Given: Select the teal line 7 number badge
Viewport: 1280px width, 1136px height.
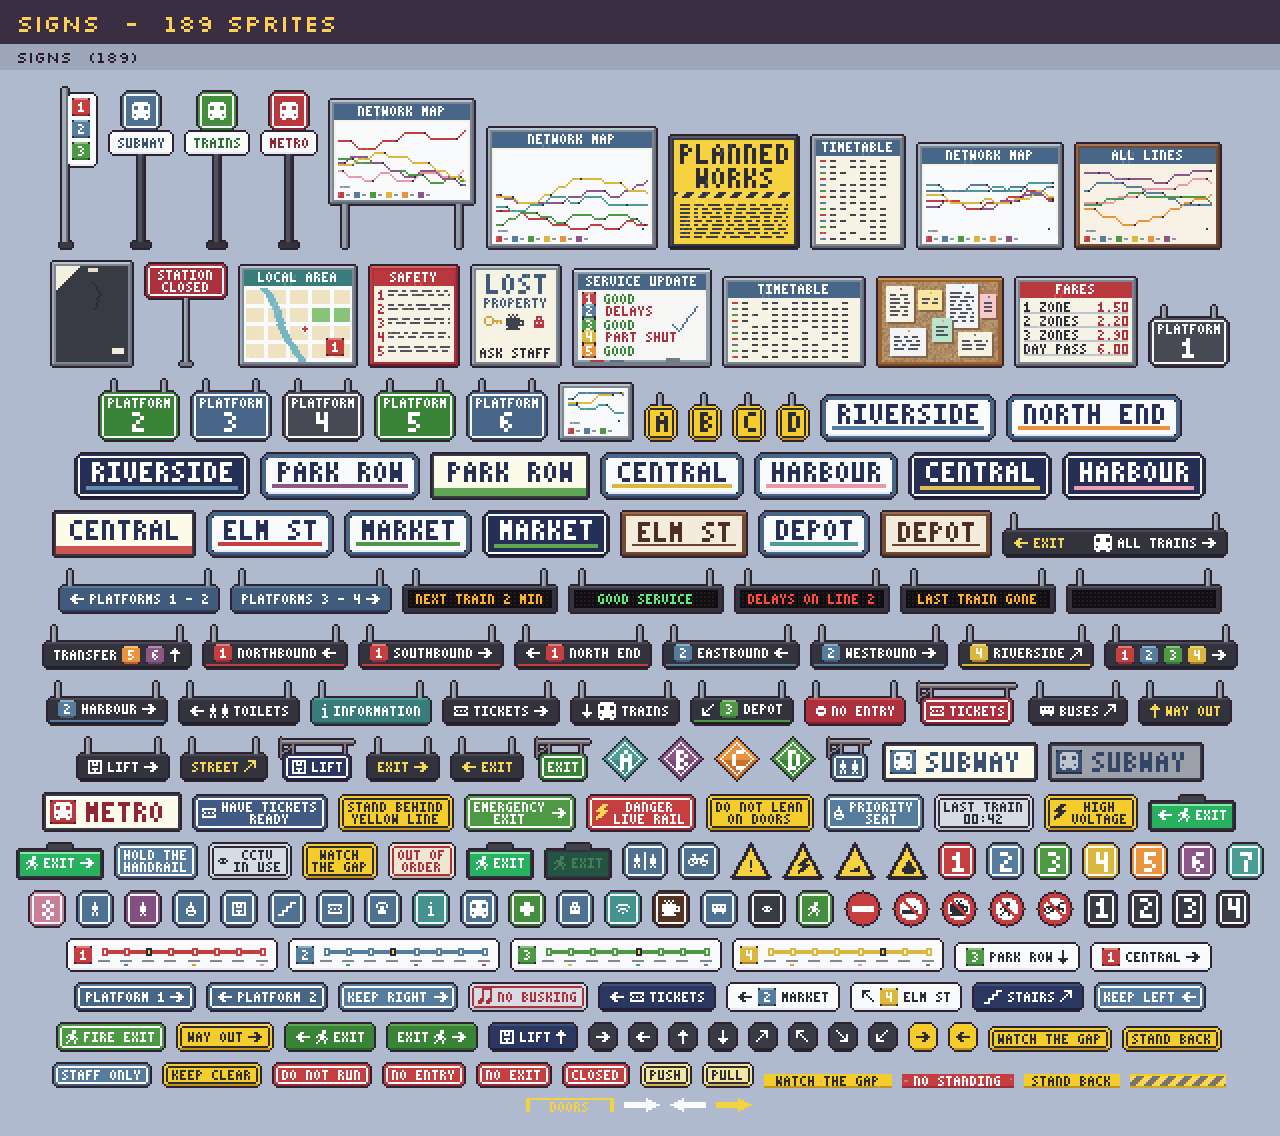Looking at the screenshot, I should coord(1245,861).
